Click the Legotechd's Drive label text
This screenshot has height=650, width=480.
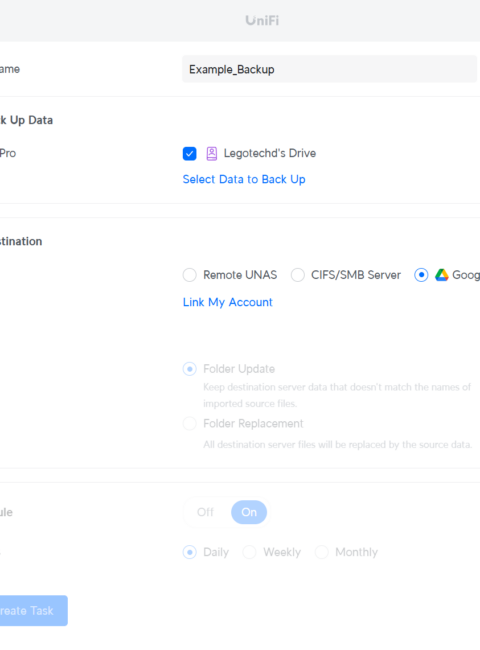270,153
